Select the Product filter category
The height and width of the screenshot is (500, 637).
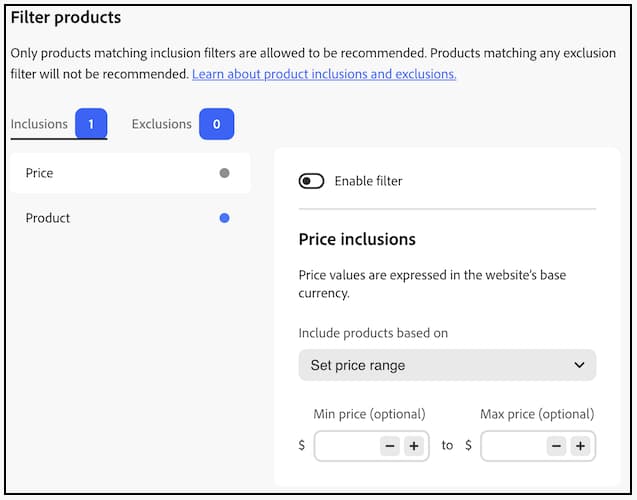(48, 218)
